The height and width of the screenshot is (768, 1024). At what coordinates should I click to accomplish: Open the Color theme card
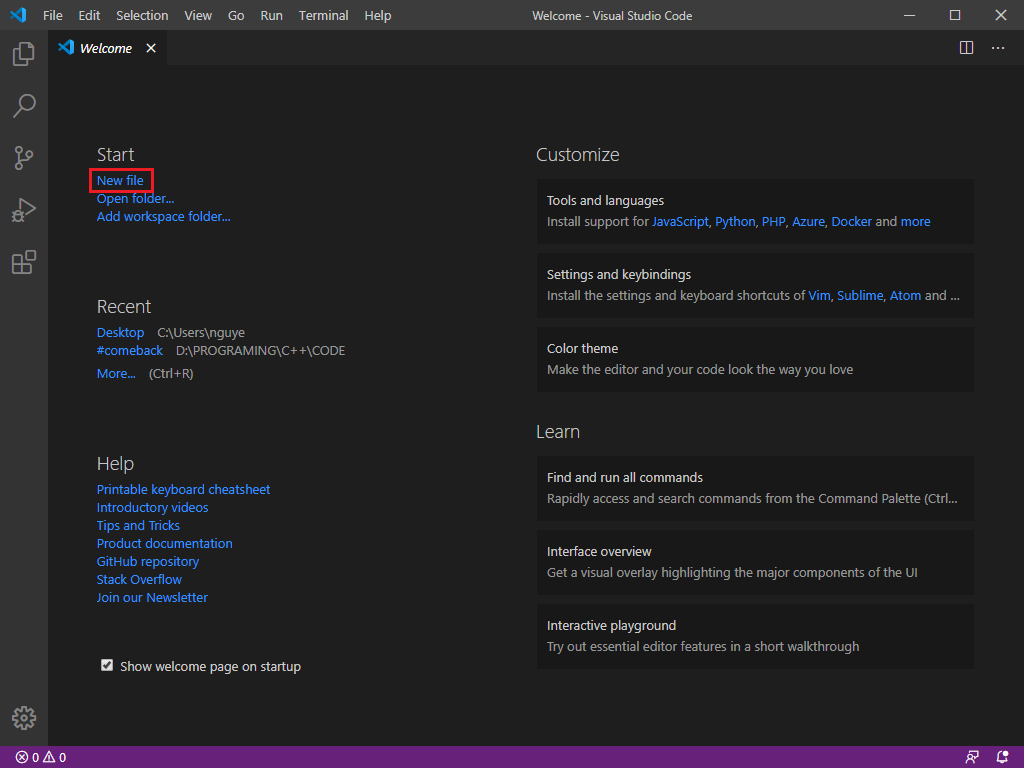coord(755,359)
